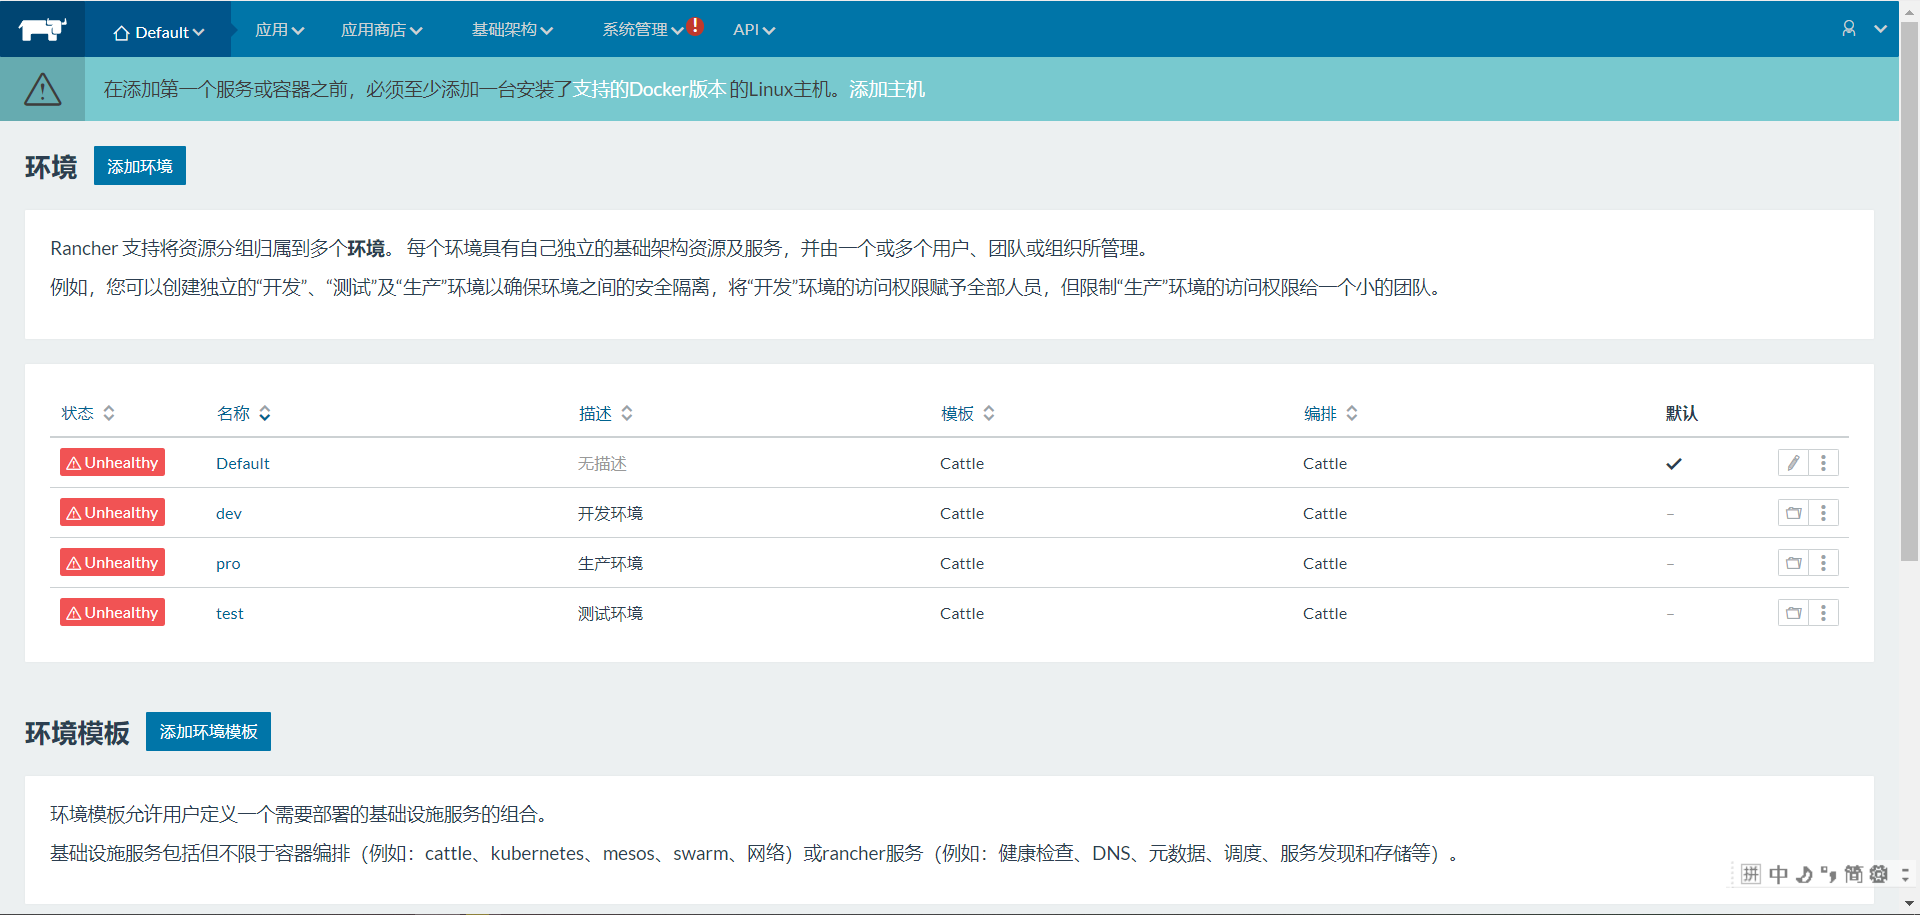
Task: Sort table by 状态 column
Action: point(88,413)
